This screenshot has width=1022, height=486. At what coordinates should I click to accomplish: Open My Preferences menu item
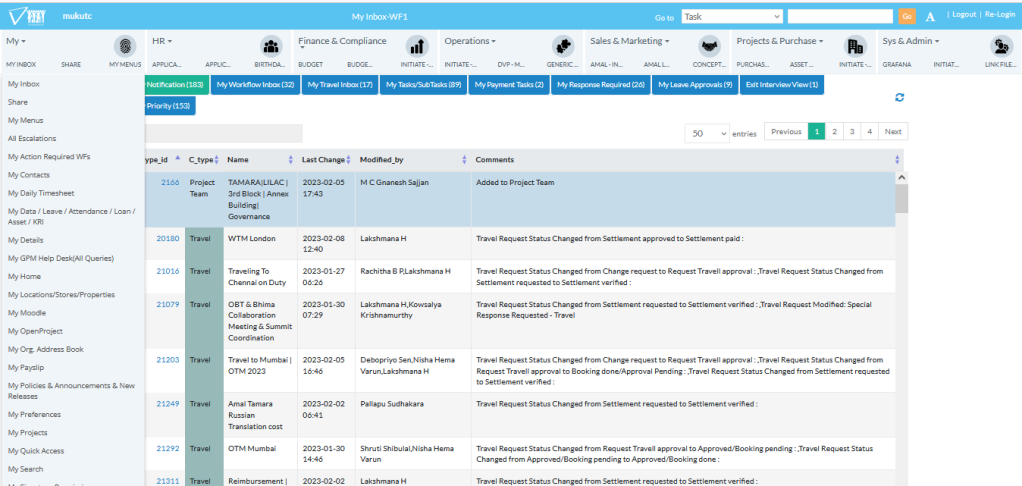tap(35, 414)
